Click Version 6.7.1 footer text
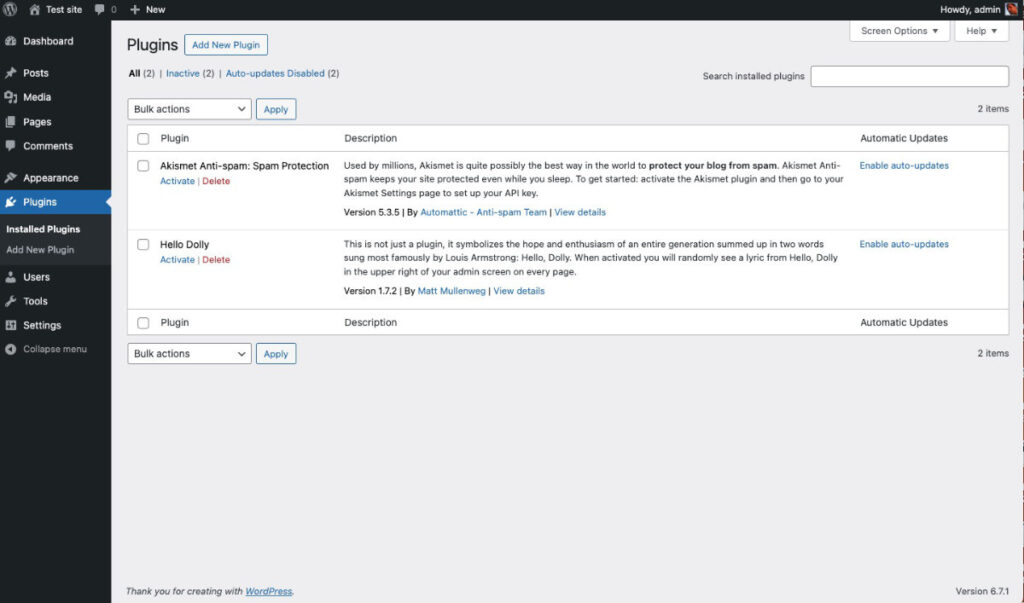Screen dimensions: 1024x603 coord(982,591)
